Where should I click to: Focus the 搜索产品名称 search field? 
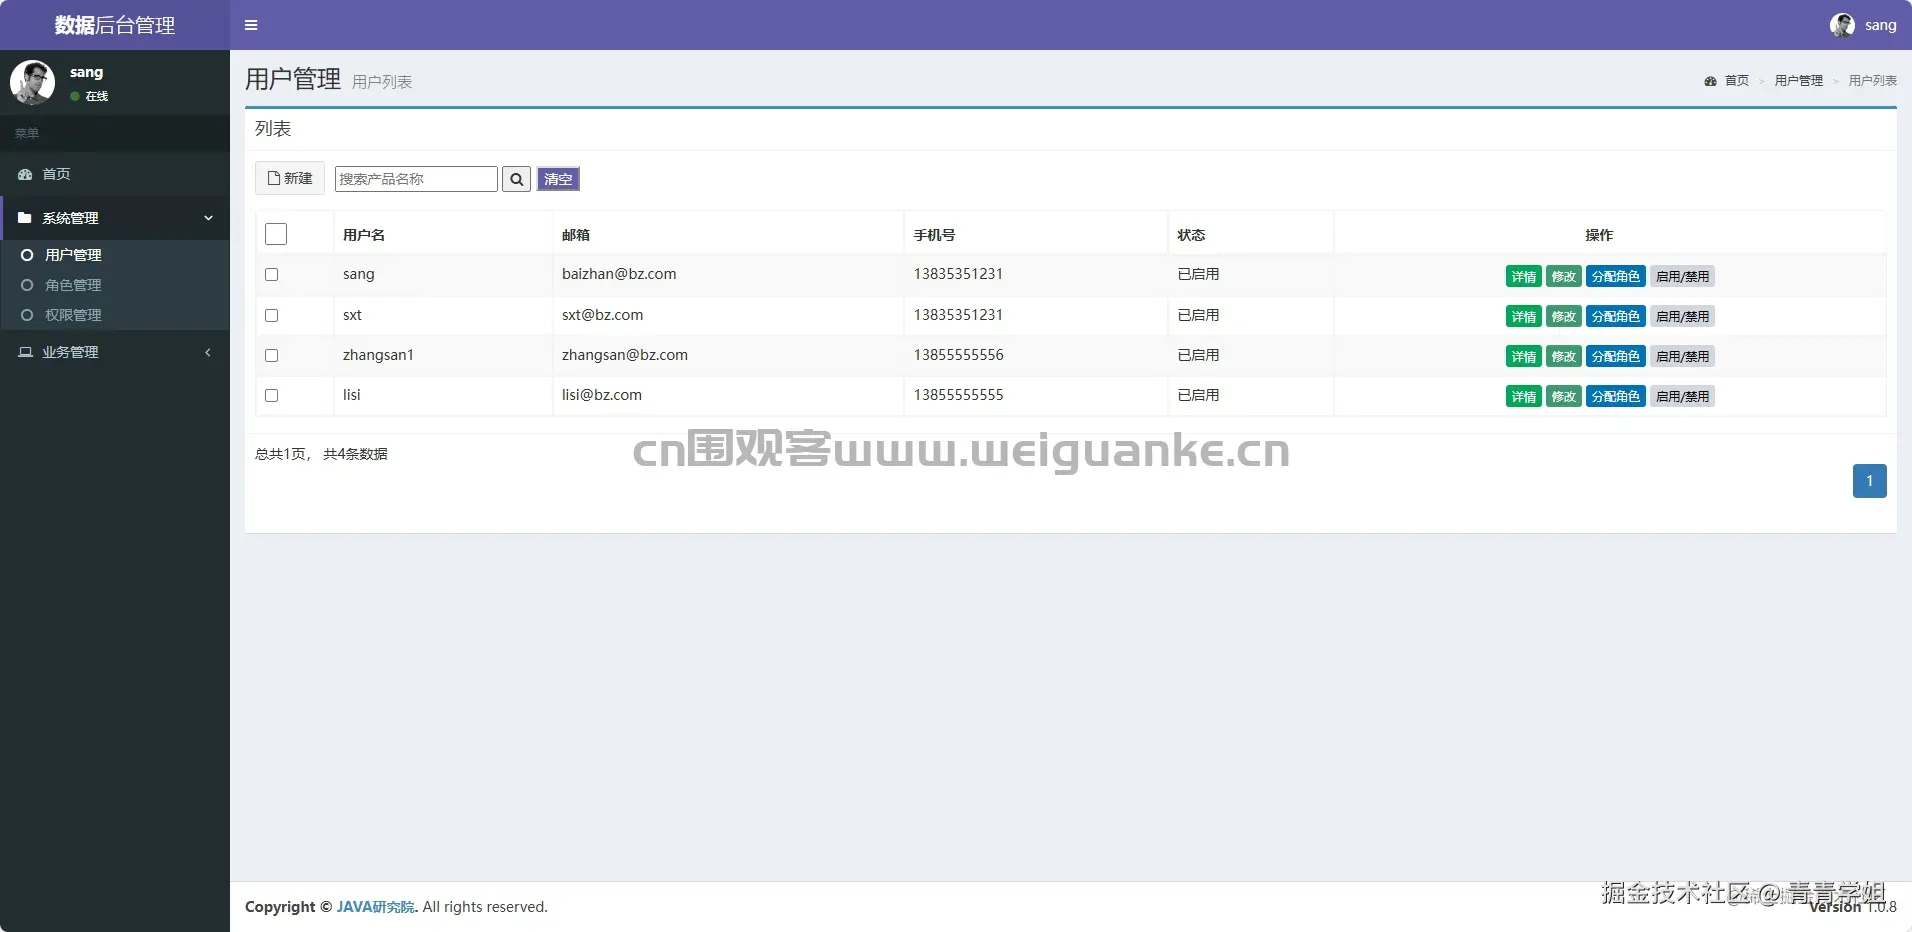point(416,179)
